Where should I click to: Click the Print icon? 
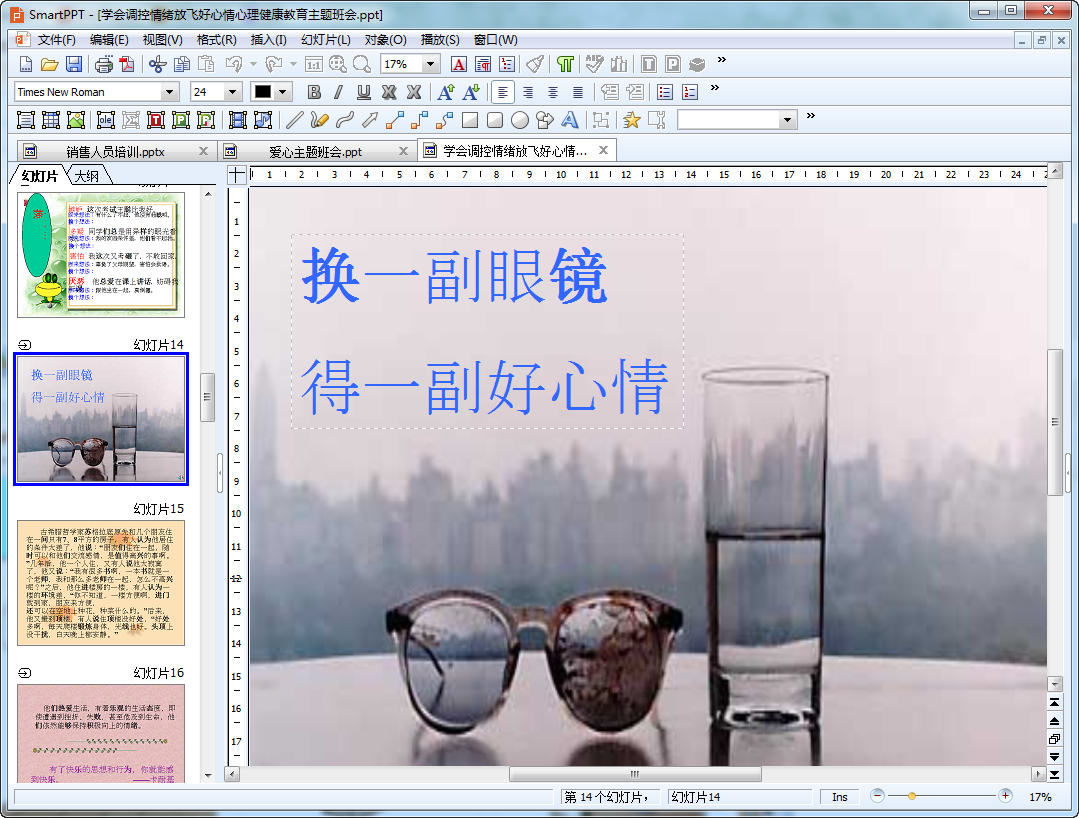tap(104, 64)
